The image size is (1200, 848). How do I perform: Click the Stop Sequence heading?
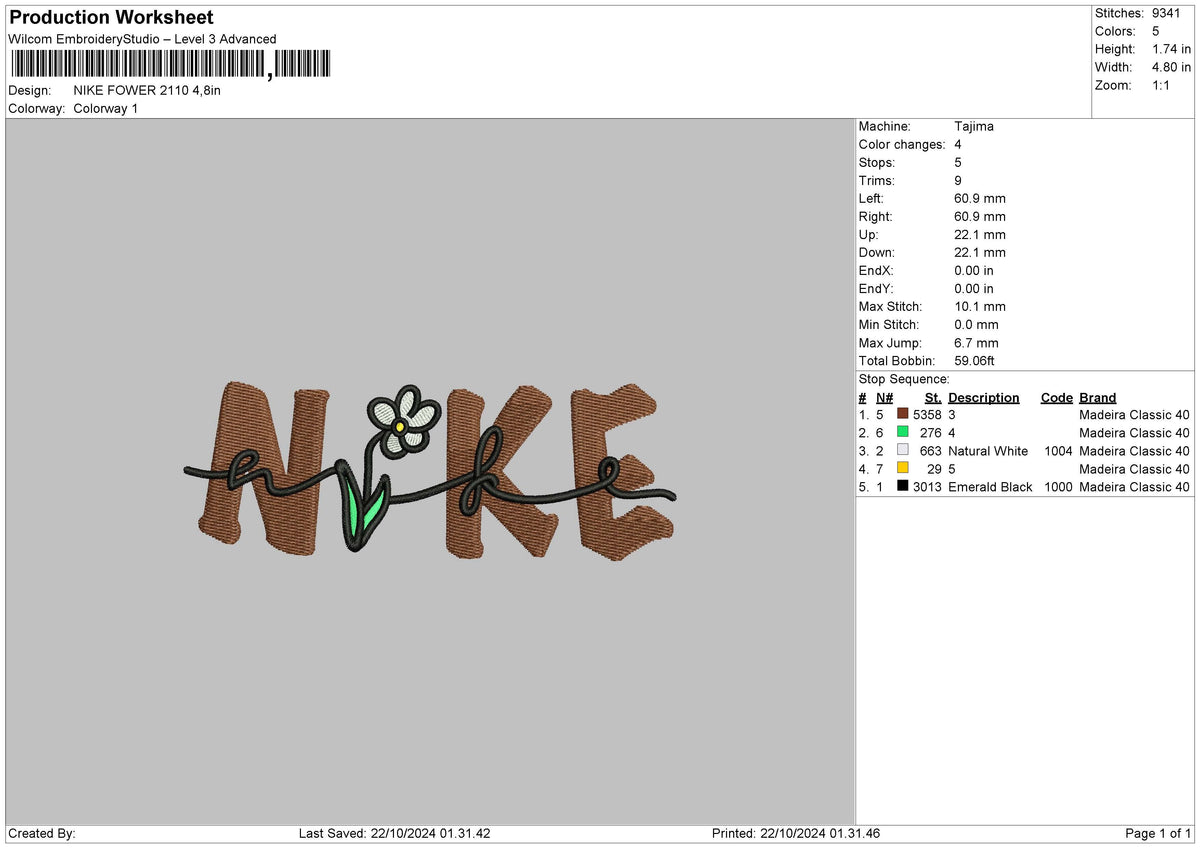point(904,379)
